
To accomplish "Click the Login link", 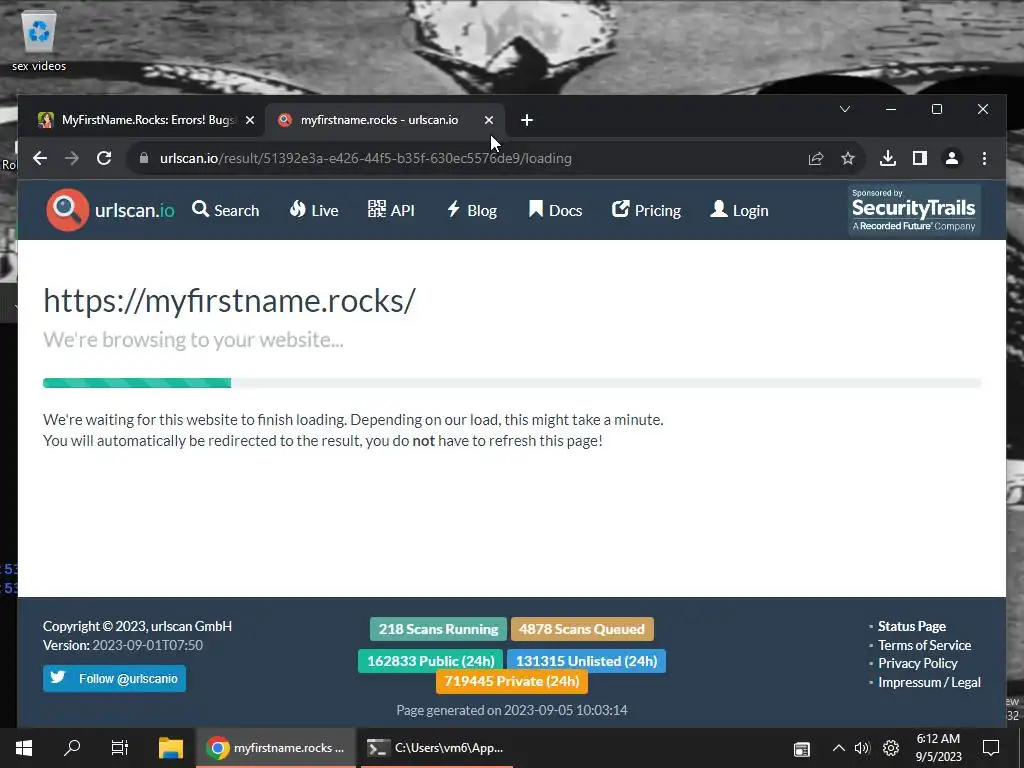I will [x=739, y=210].
